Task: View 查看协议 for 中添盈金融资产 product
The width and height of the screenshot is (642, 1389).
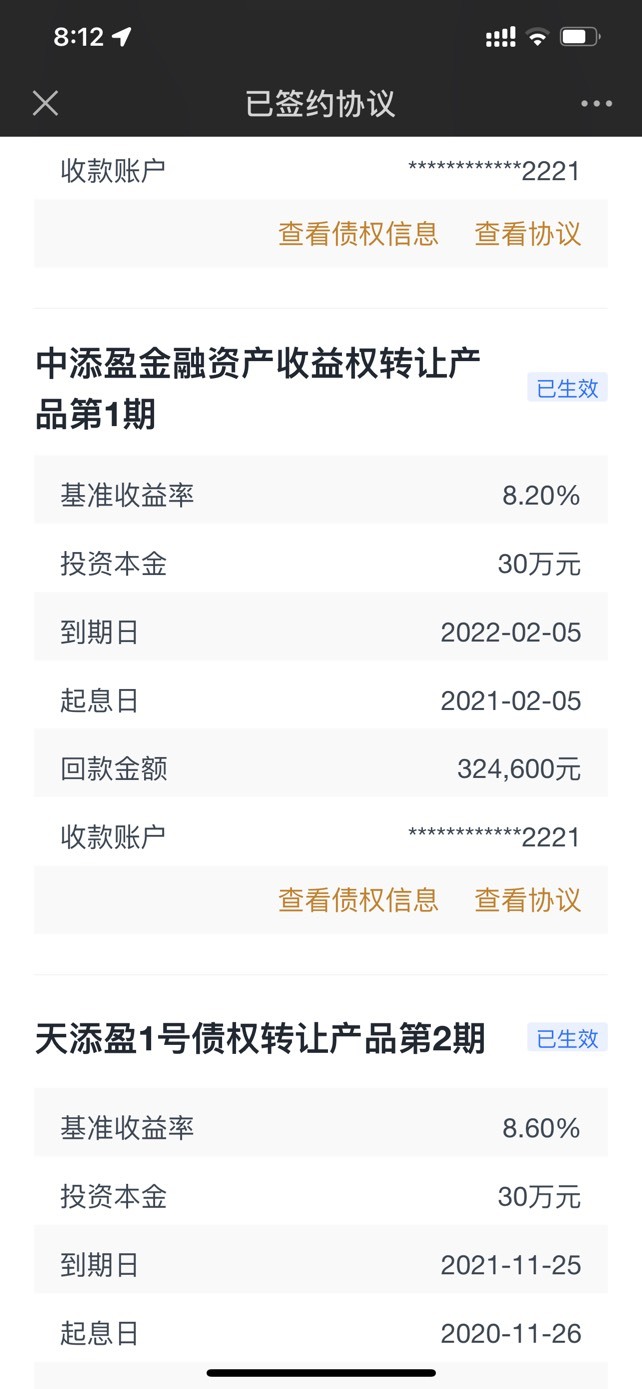Action: click(x=527, y=900)
